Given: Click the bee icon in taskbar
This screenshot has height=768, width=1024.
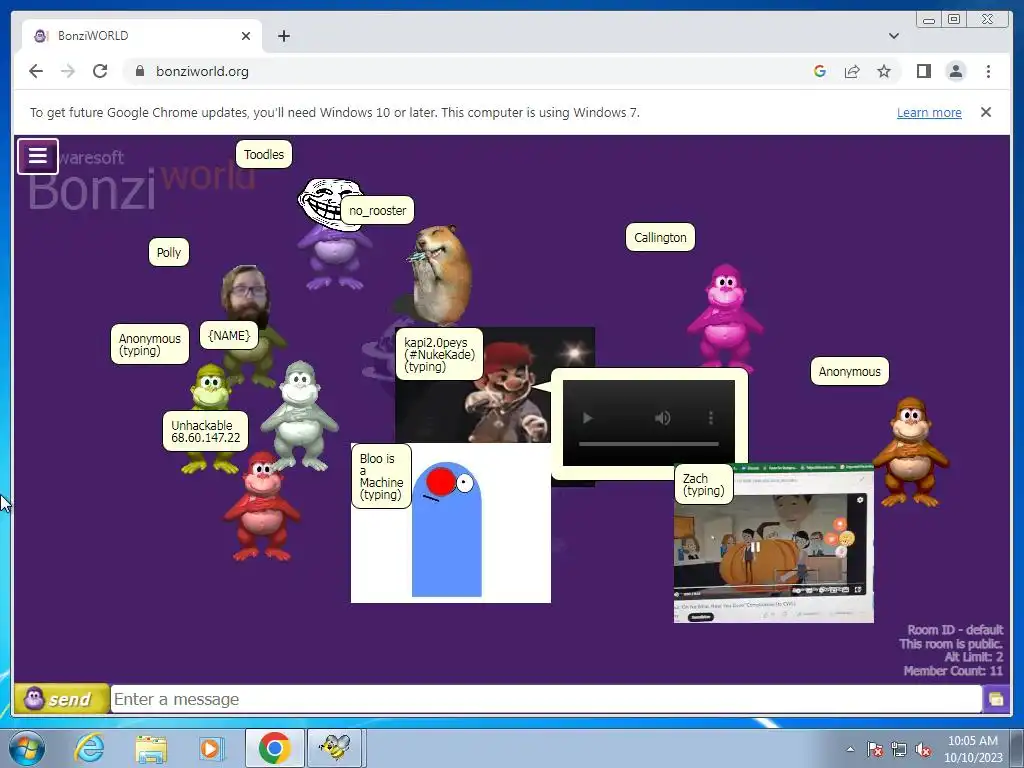Looking at the screenshot, I should 335,748.
